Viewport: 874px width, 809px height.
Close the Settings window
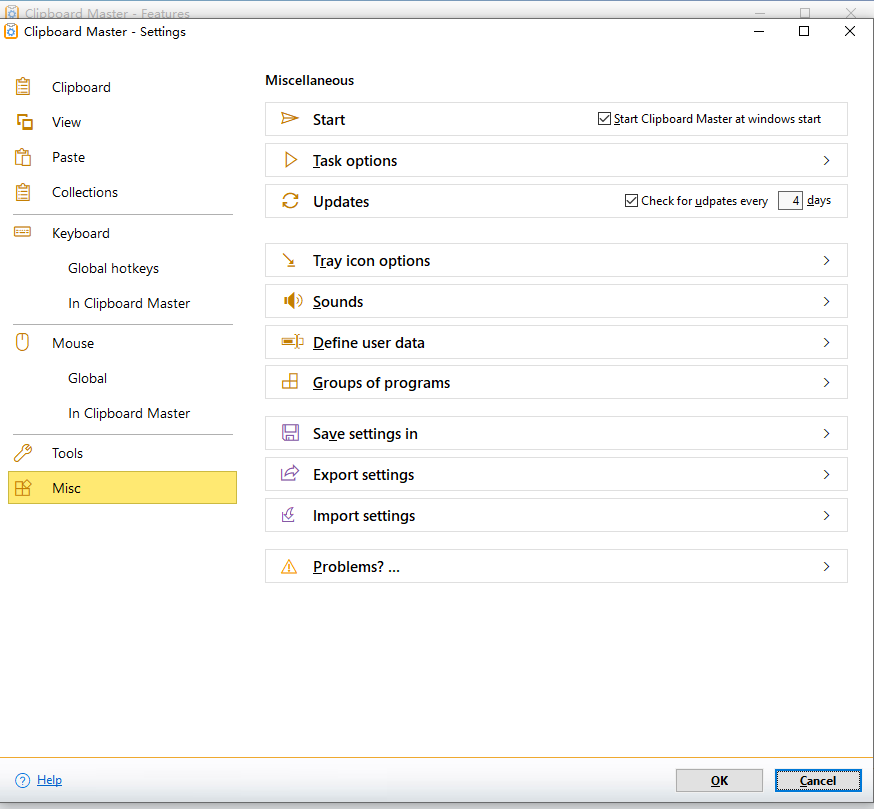(x=849, y=31)
